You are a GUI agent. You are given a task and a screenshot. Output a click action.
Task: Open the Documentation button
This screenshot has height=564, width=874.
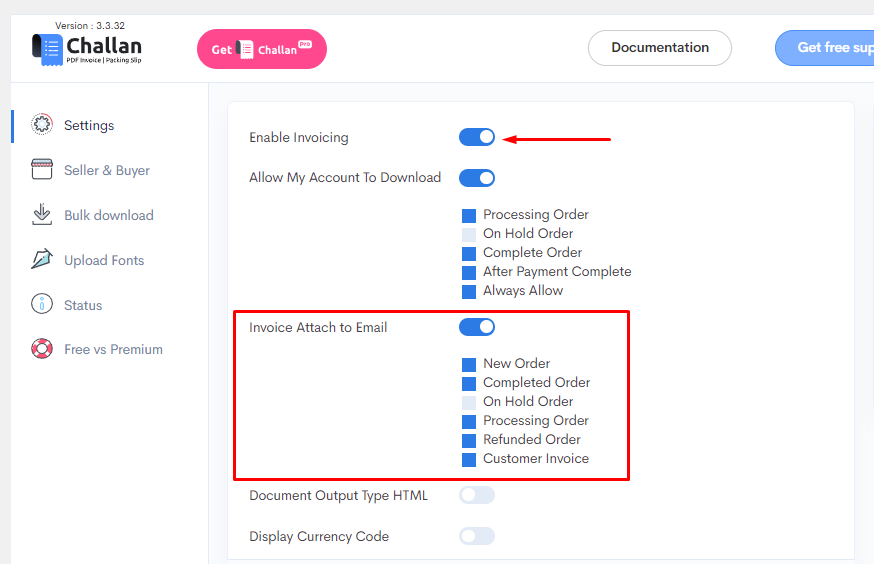pos(660,48)
